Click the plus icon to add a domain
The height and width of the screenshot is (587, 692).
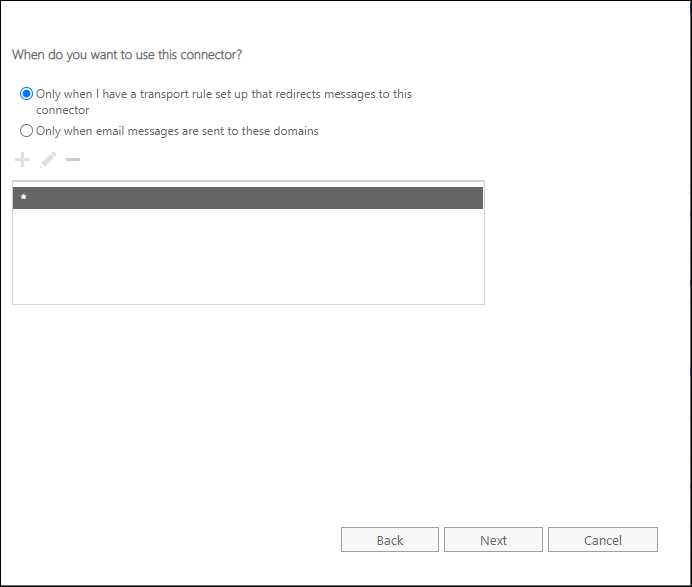23,160
